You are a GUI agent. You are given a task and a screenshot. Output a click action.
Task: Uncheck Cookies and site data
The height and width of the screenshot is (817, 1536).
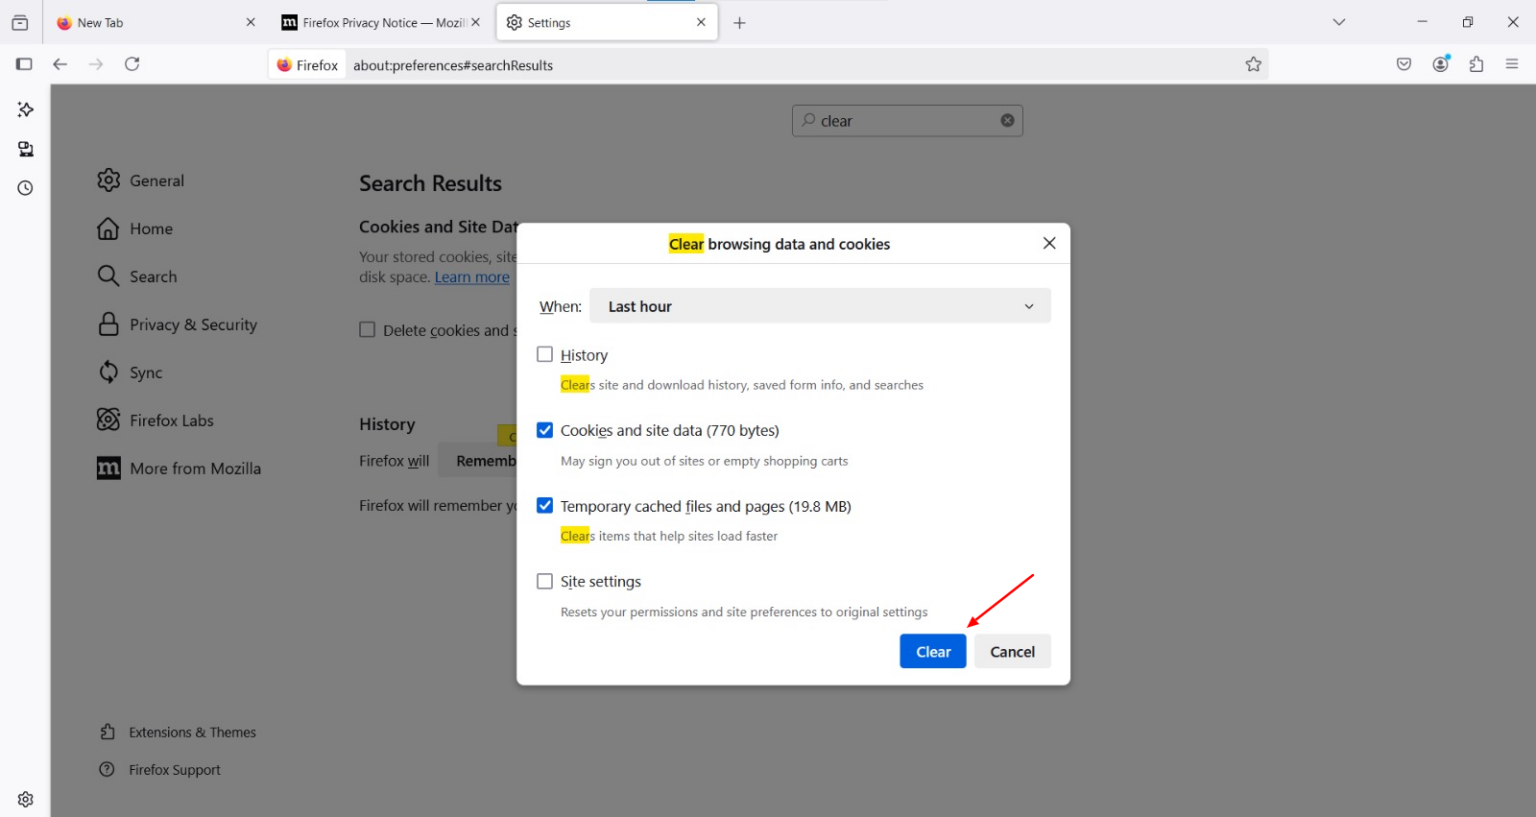tap(545, 429)
